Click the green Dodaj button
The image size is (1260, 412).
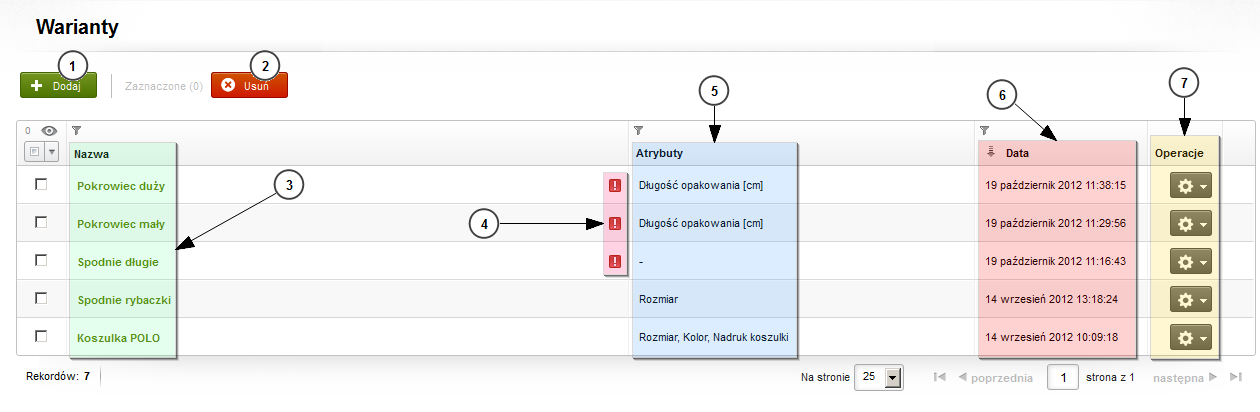click(58, 85)
